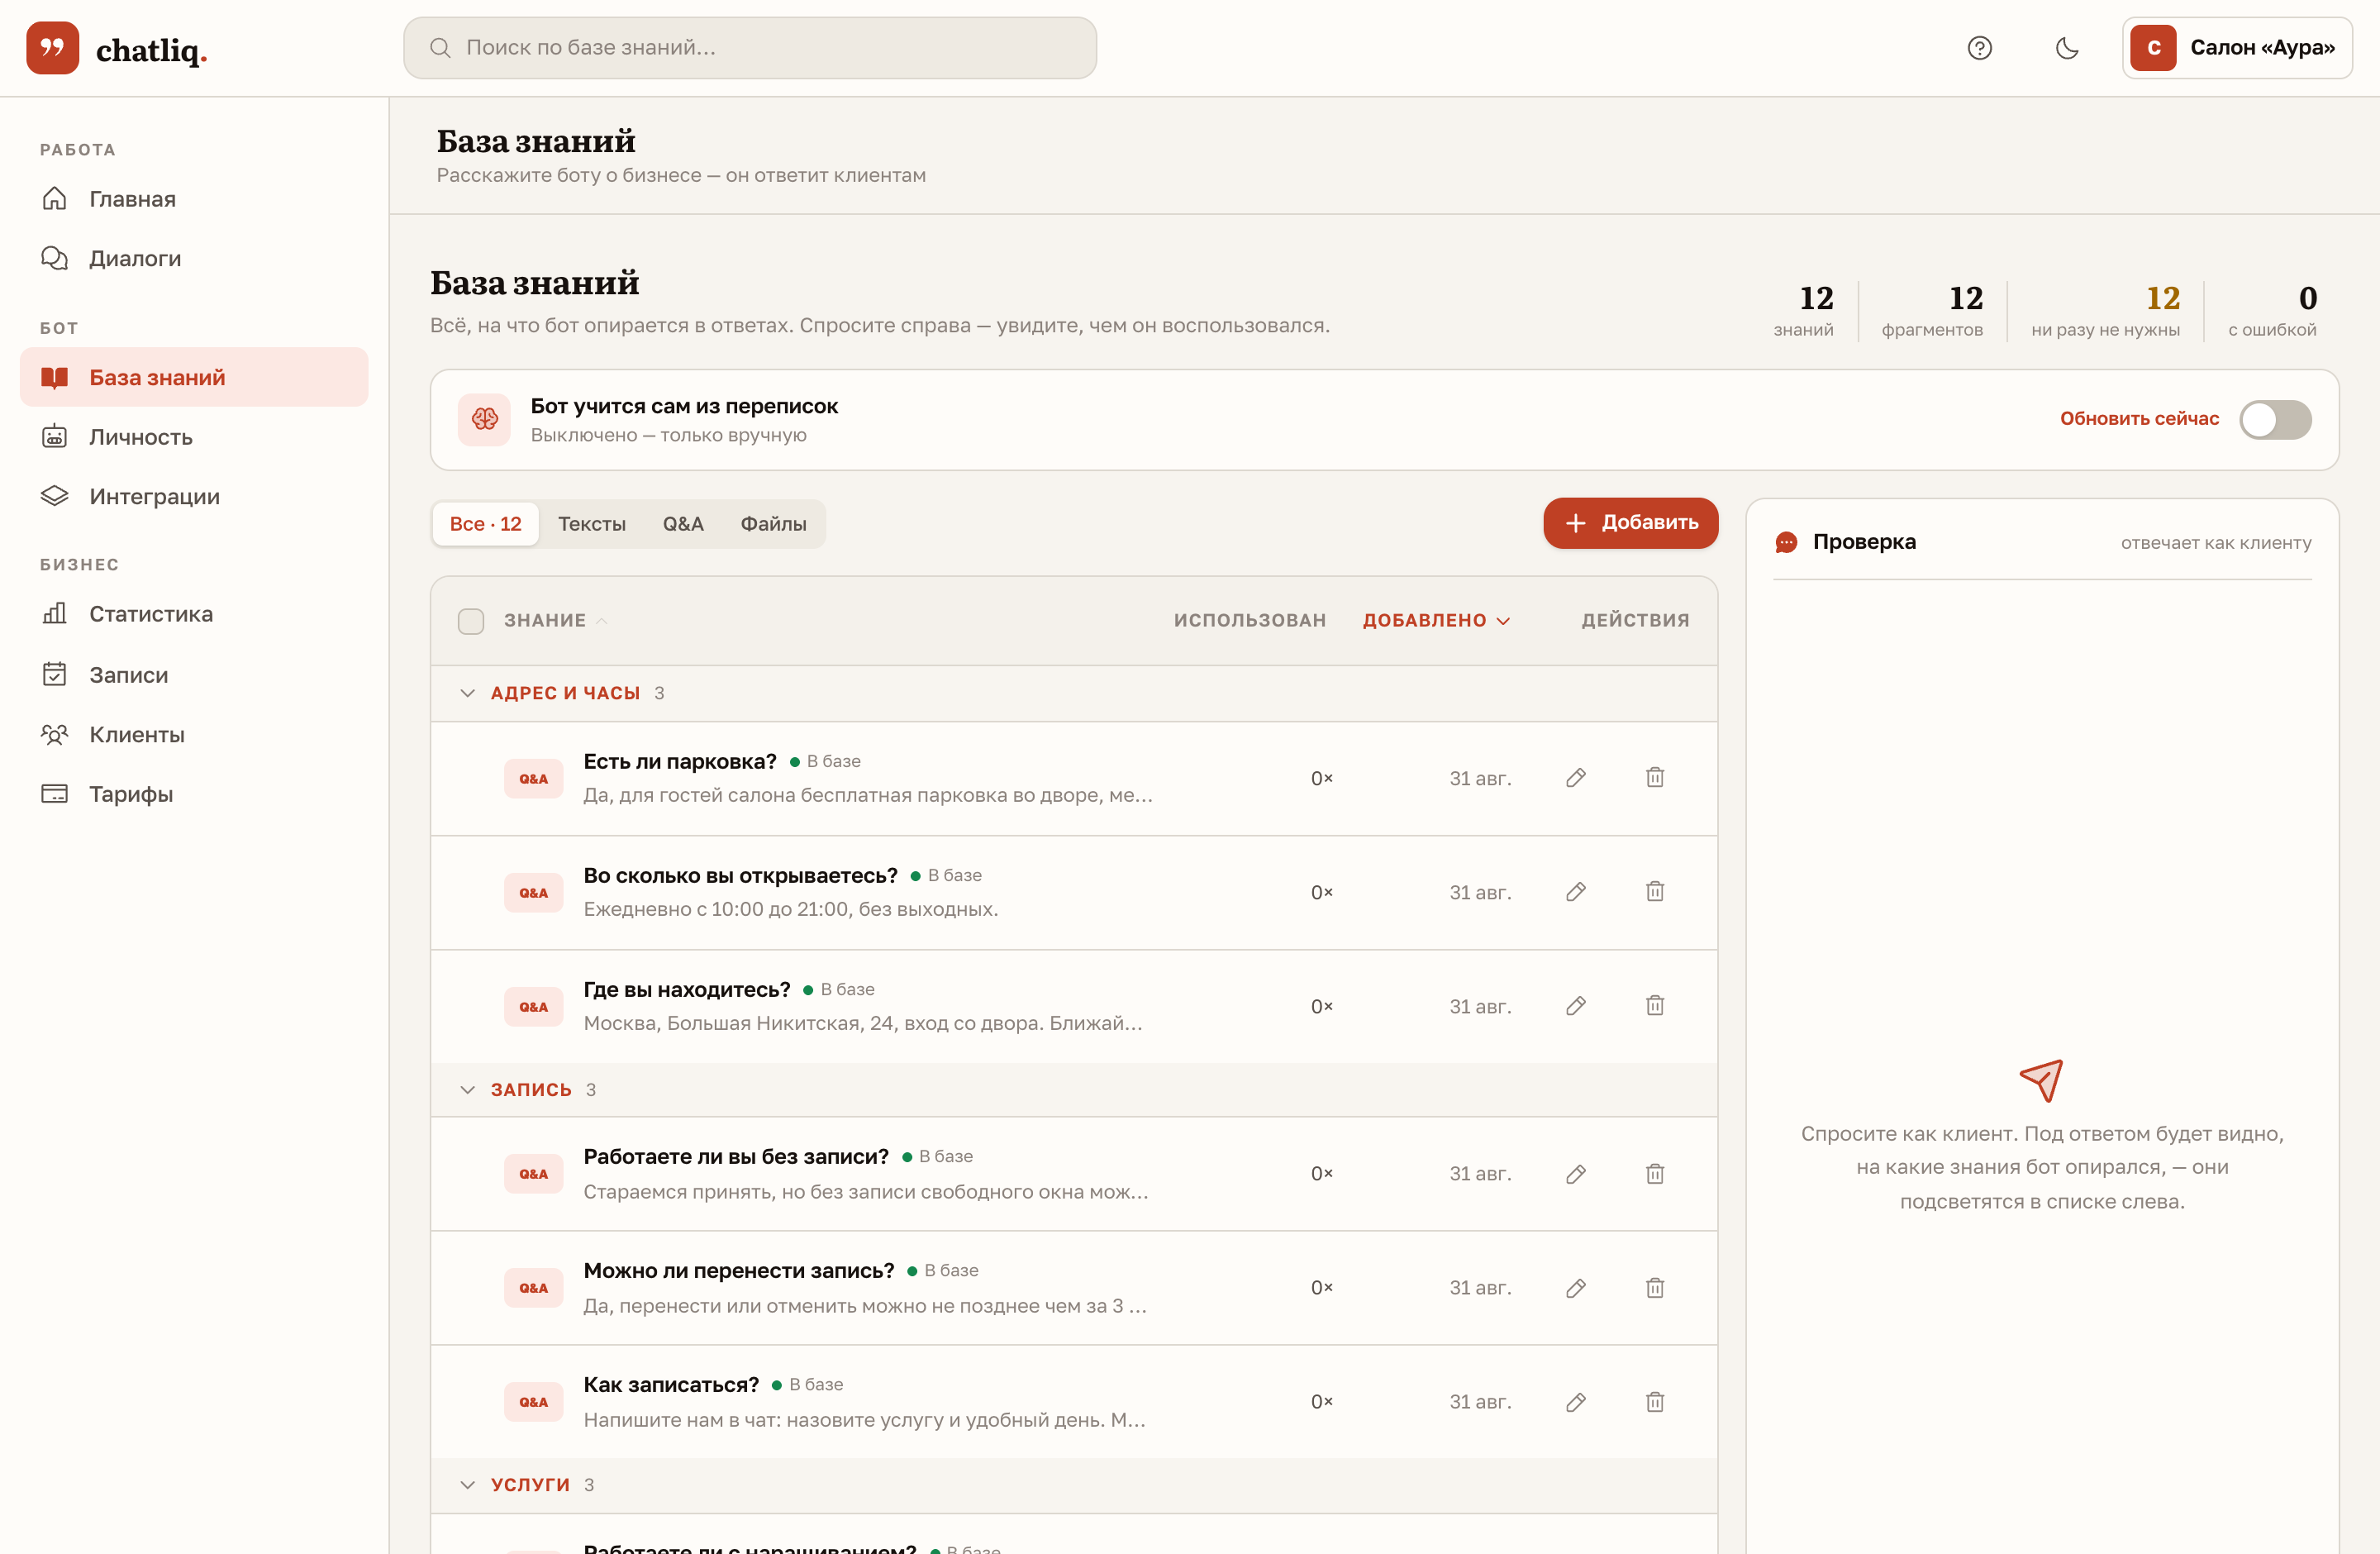Switch to the "Q&A" tab
This screenshot has width=2380, height=1554.
point(683,524)
